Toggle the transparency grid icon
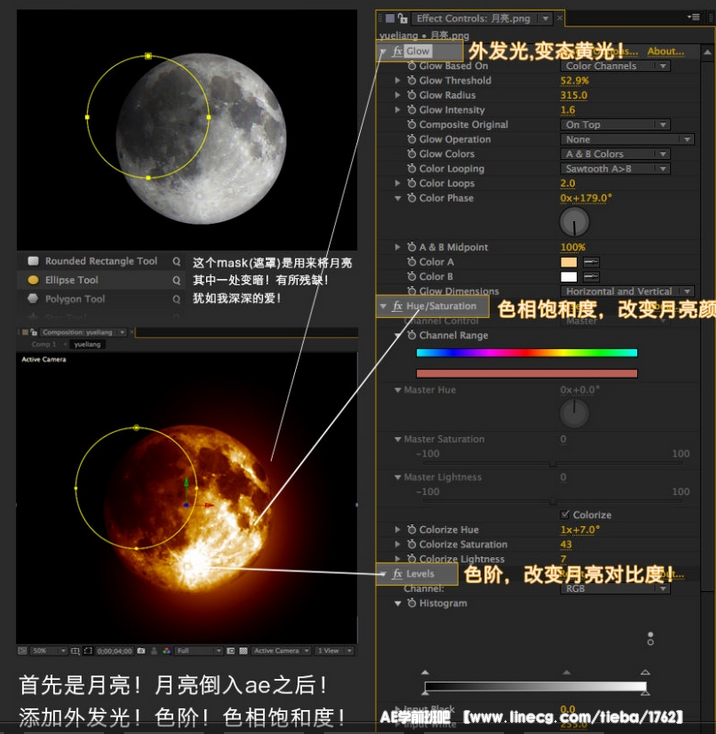The image size is (716, 734). click(x=243, y=651)
